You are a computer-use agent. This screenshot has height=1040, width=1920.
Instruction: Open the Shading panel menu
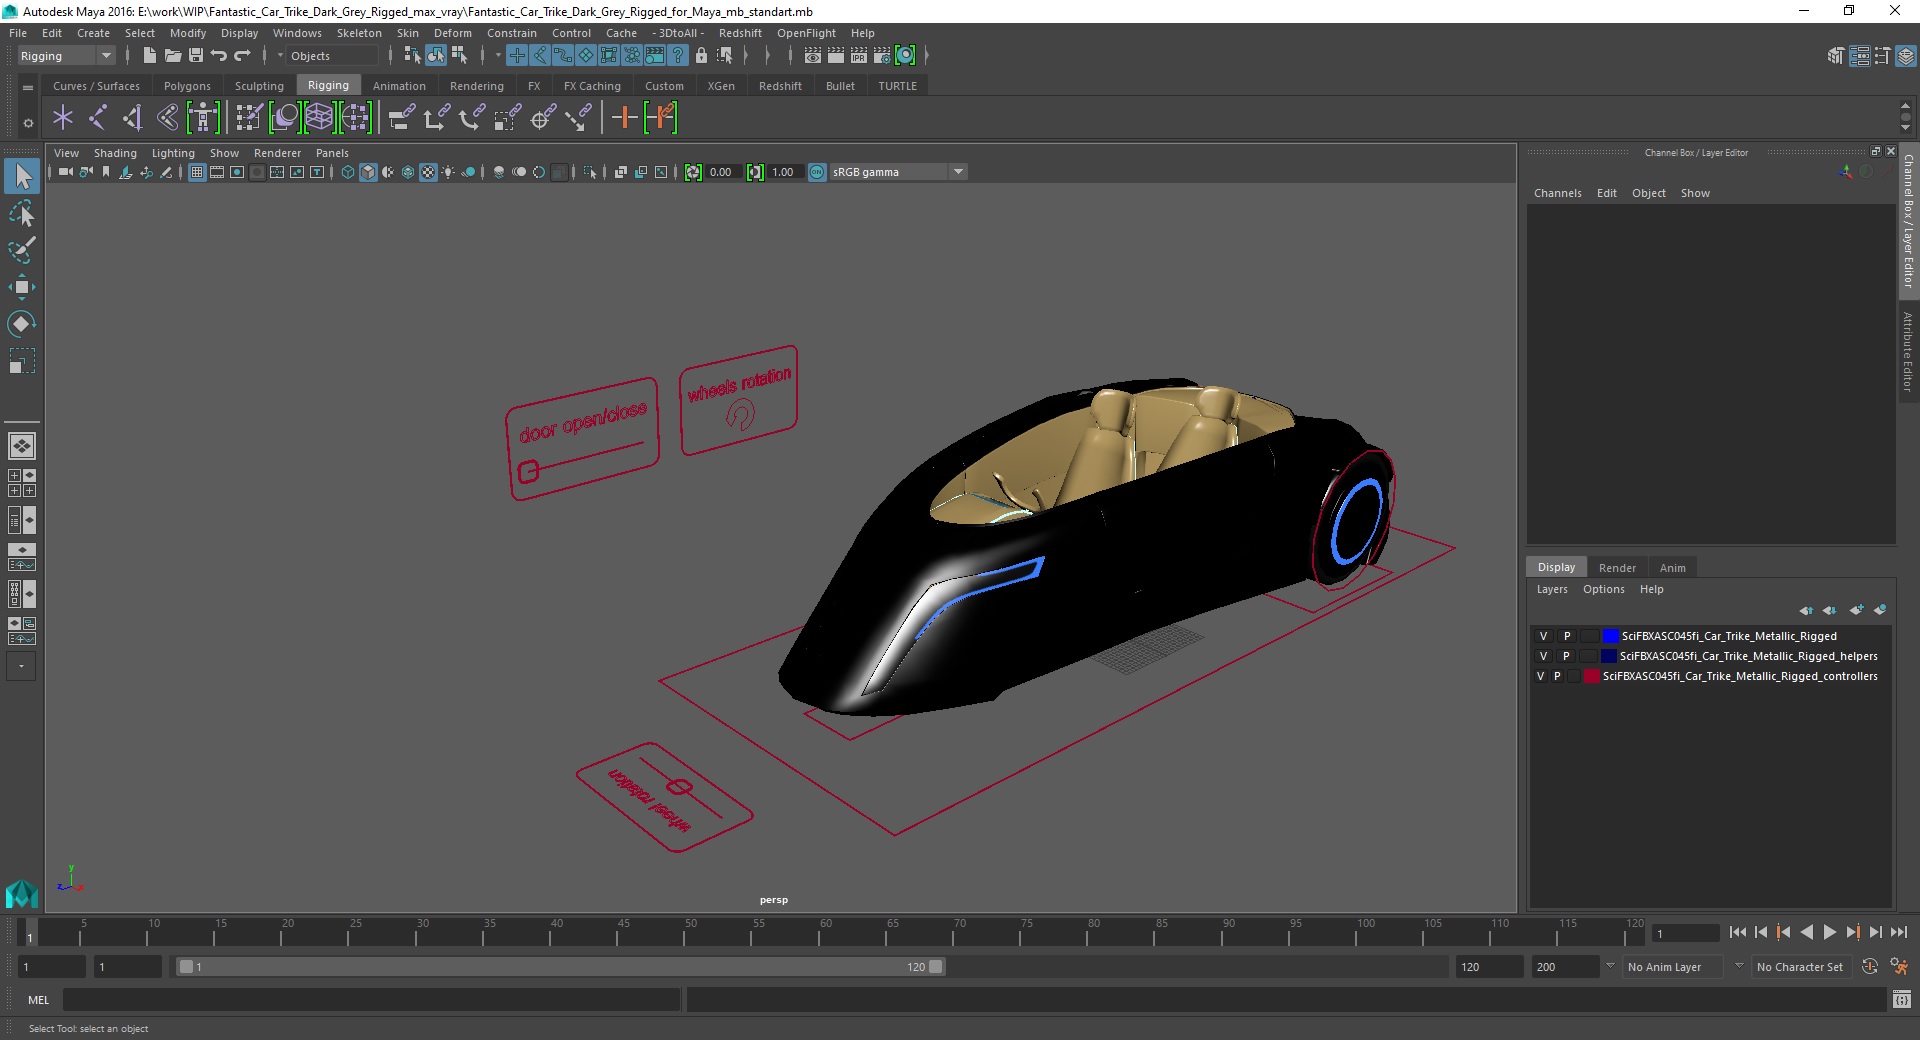point(115,153)
